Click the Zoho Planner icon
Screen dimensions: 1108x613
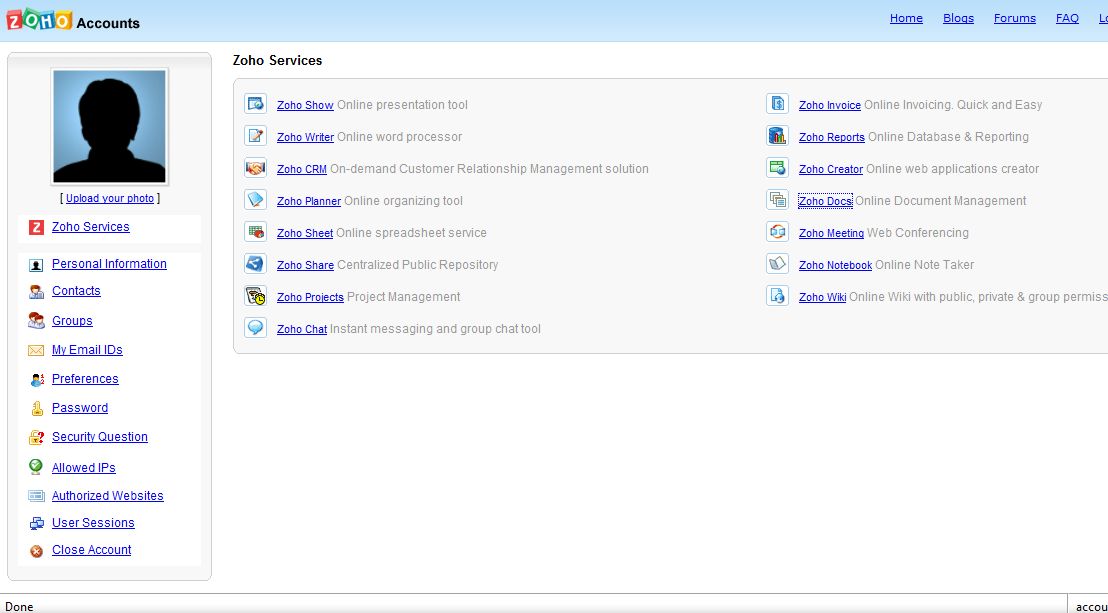[x=255, y=199]
